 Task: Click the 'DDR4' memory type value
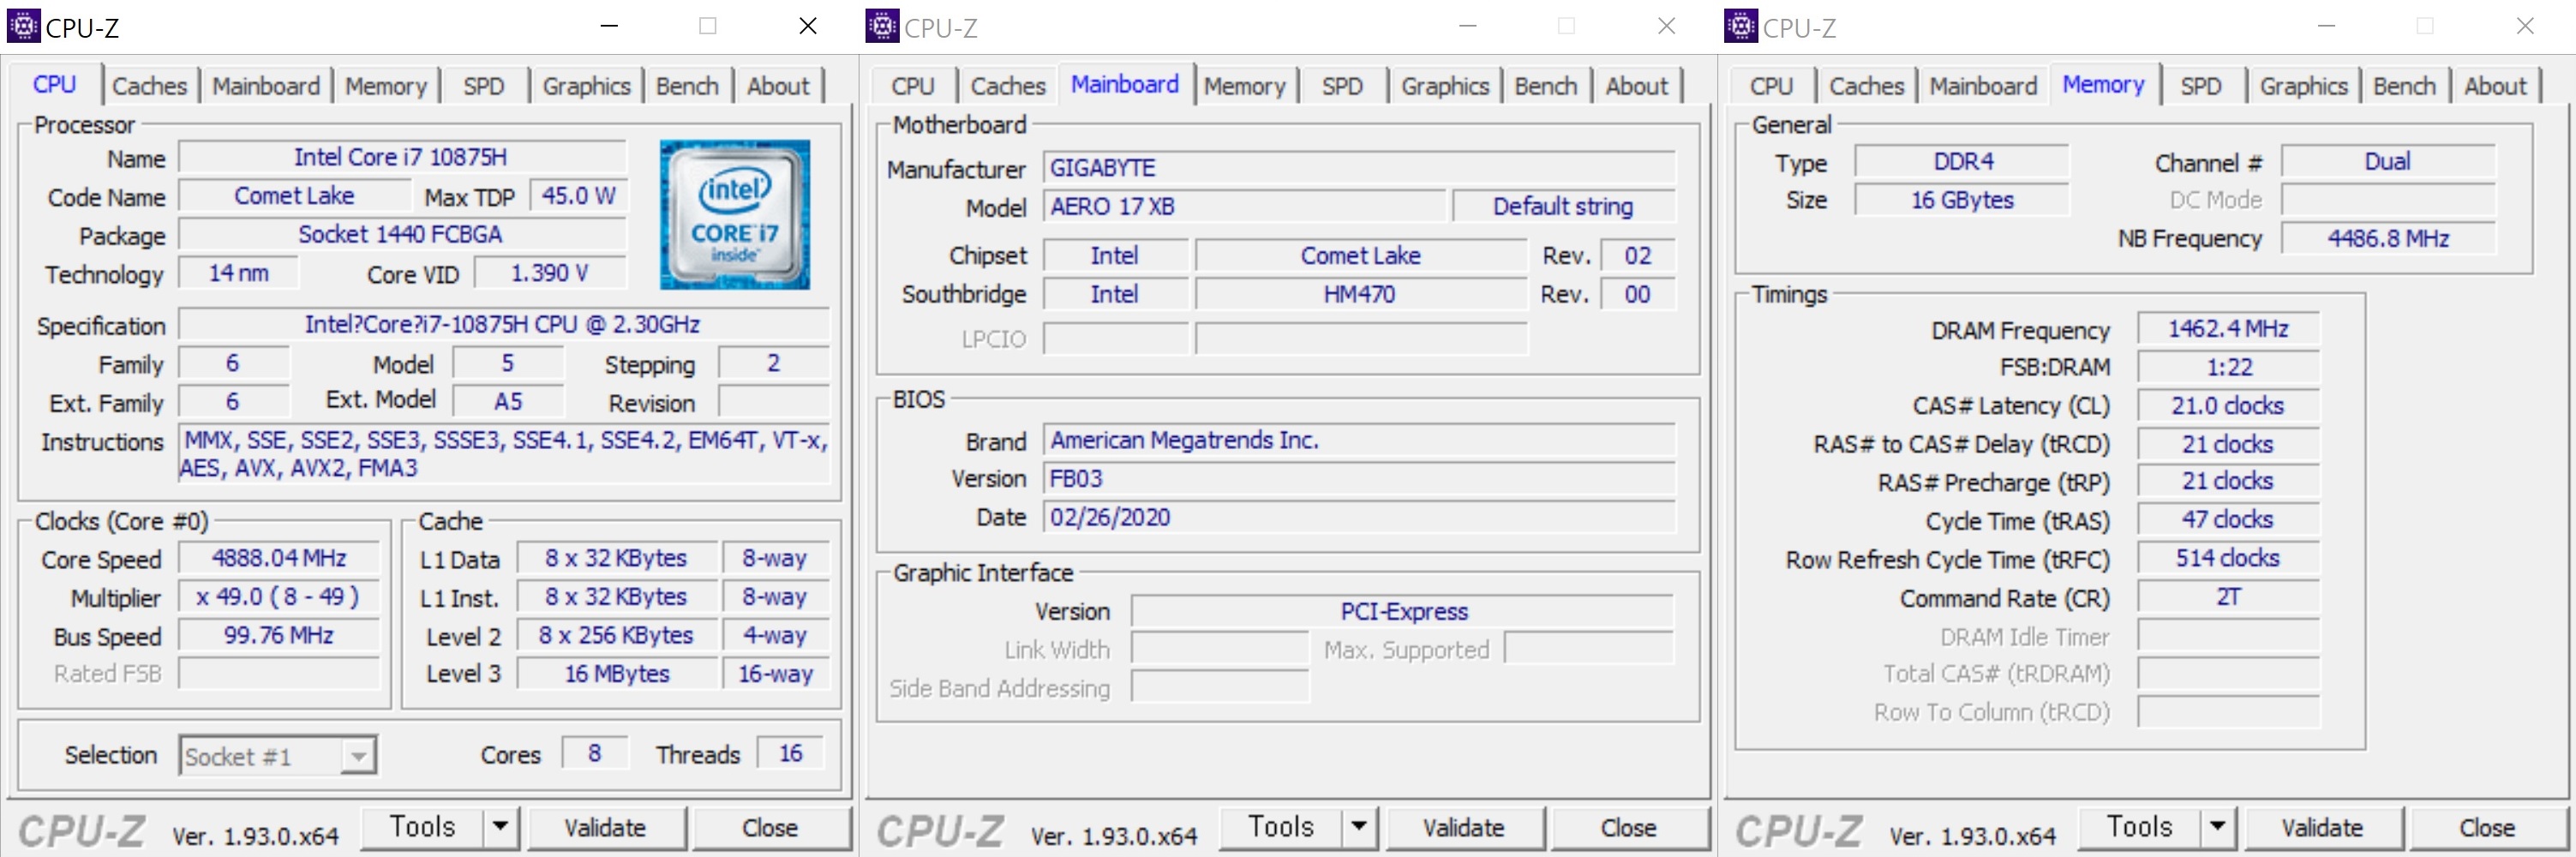pos(1962,161)
